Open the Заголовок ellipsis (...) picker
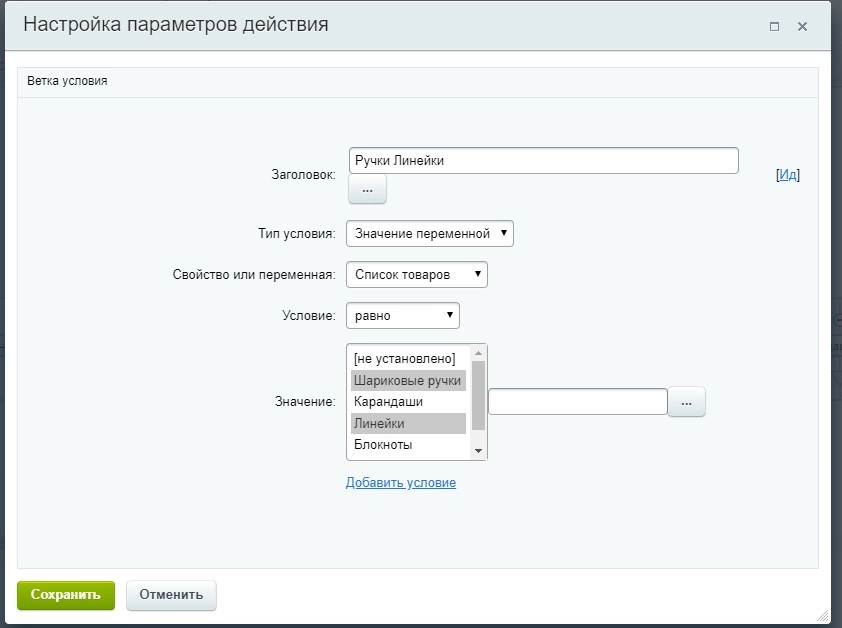Viewport: 842px width, 628px height. (366, 189)
